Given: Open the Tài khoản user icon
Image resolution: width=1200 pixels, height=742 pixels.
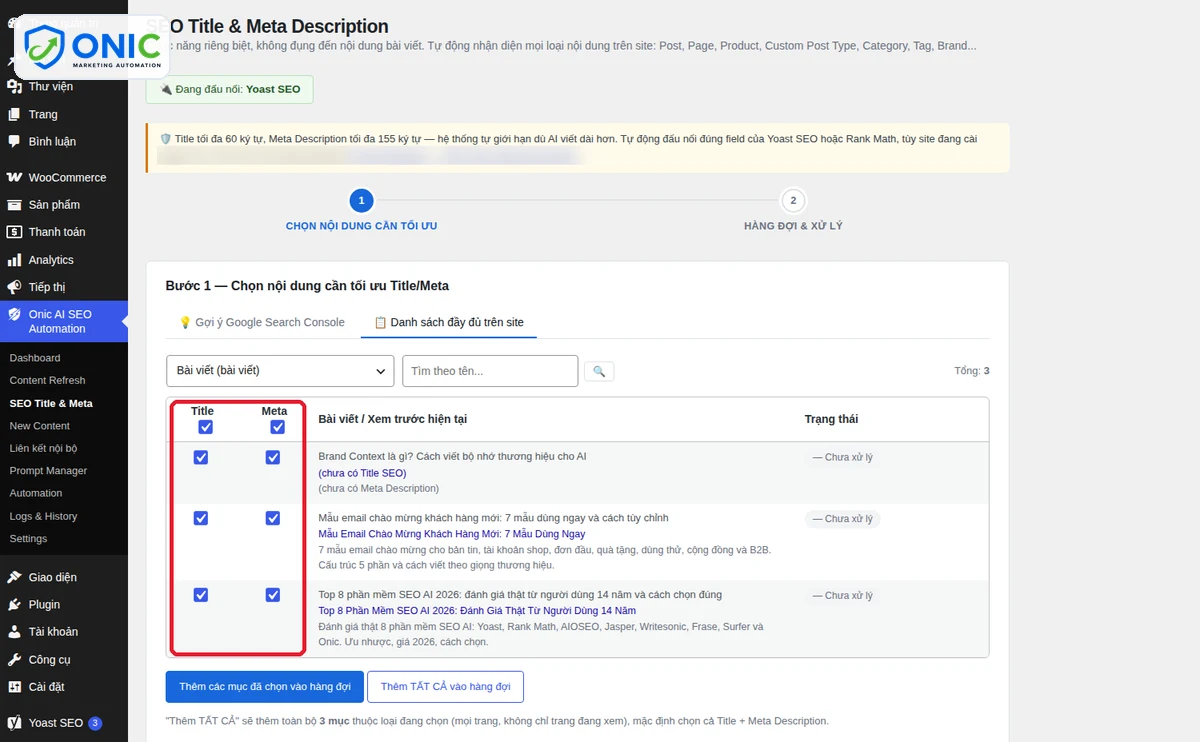Looking at the screenshot, I should coord(14,632).
